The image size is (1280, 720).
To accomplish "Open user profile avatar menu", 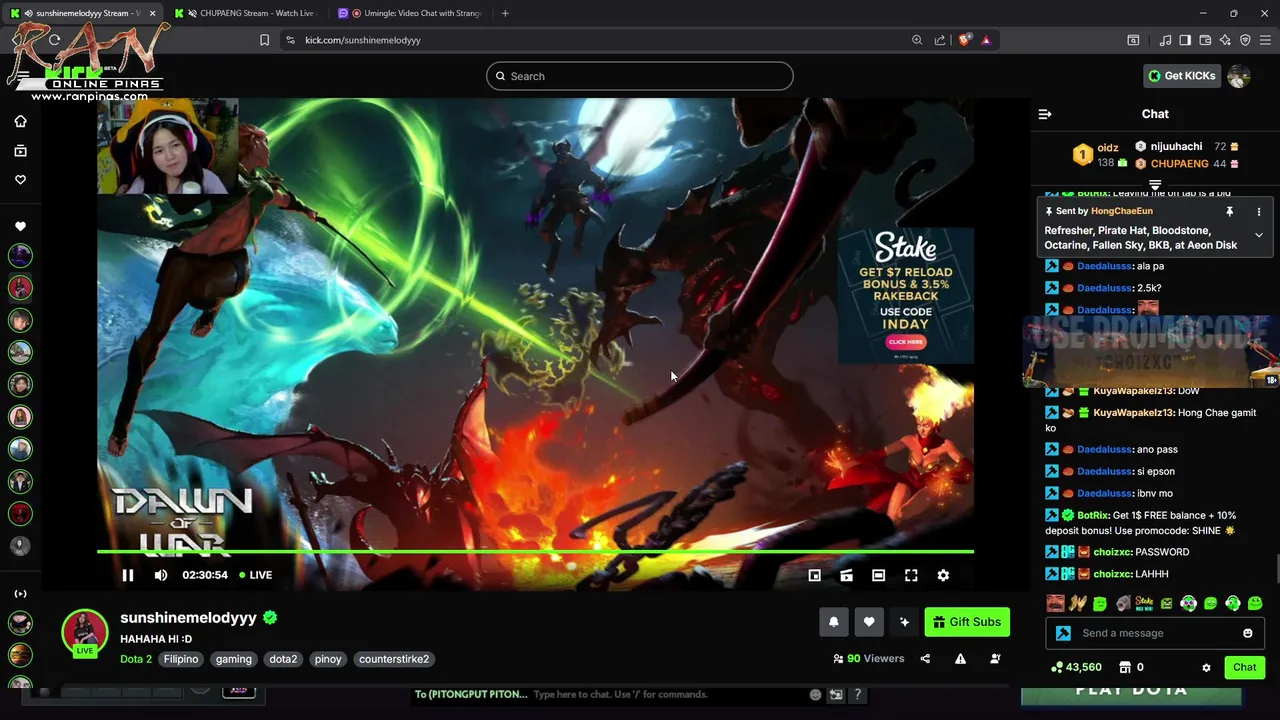I will (1239, 76).
